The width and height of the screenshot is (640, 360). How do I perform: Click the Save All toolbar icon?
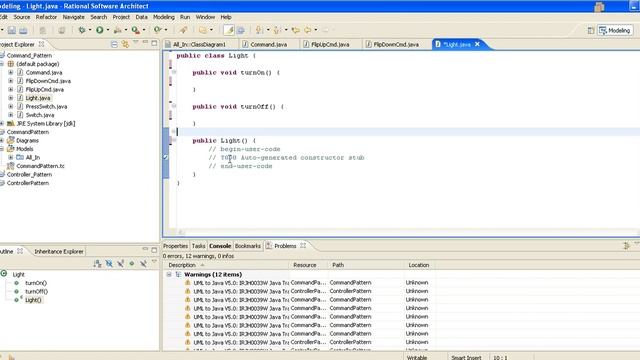tap(23, 30)
